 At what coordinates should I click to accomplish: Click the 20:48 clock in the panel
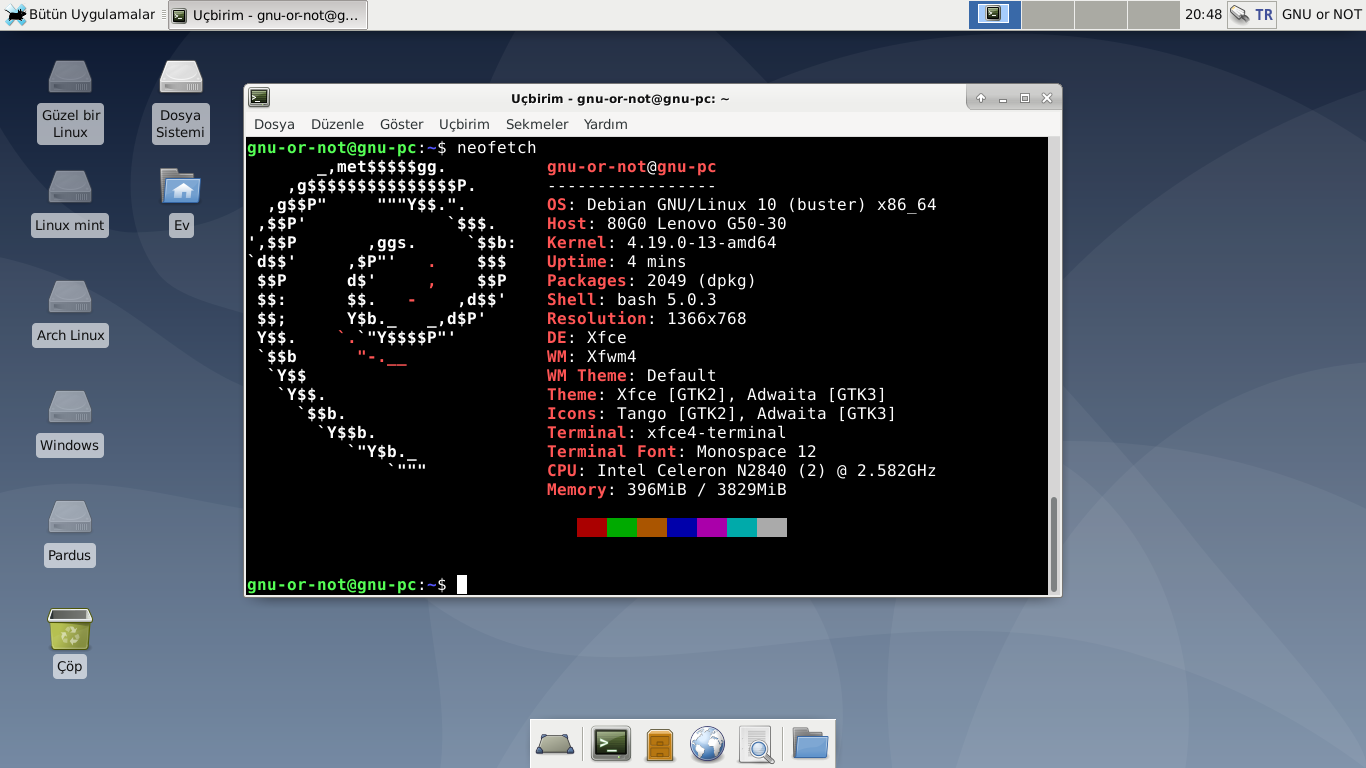tap(1204, 14)
